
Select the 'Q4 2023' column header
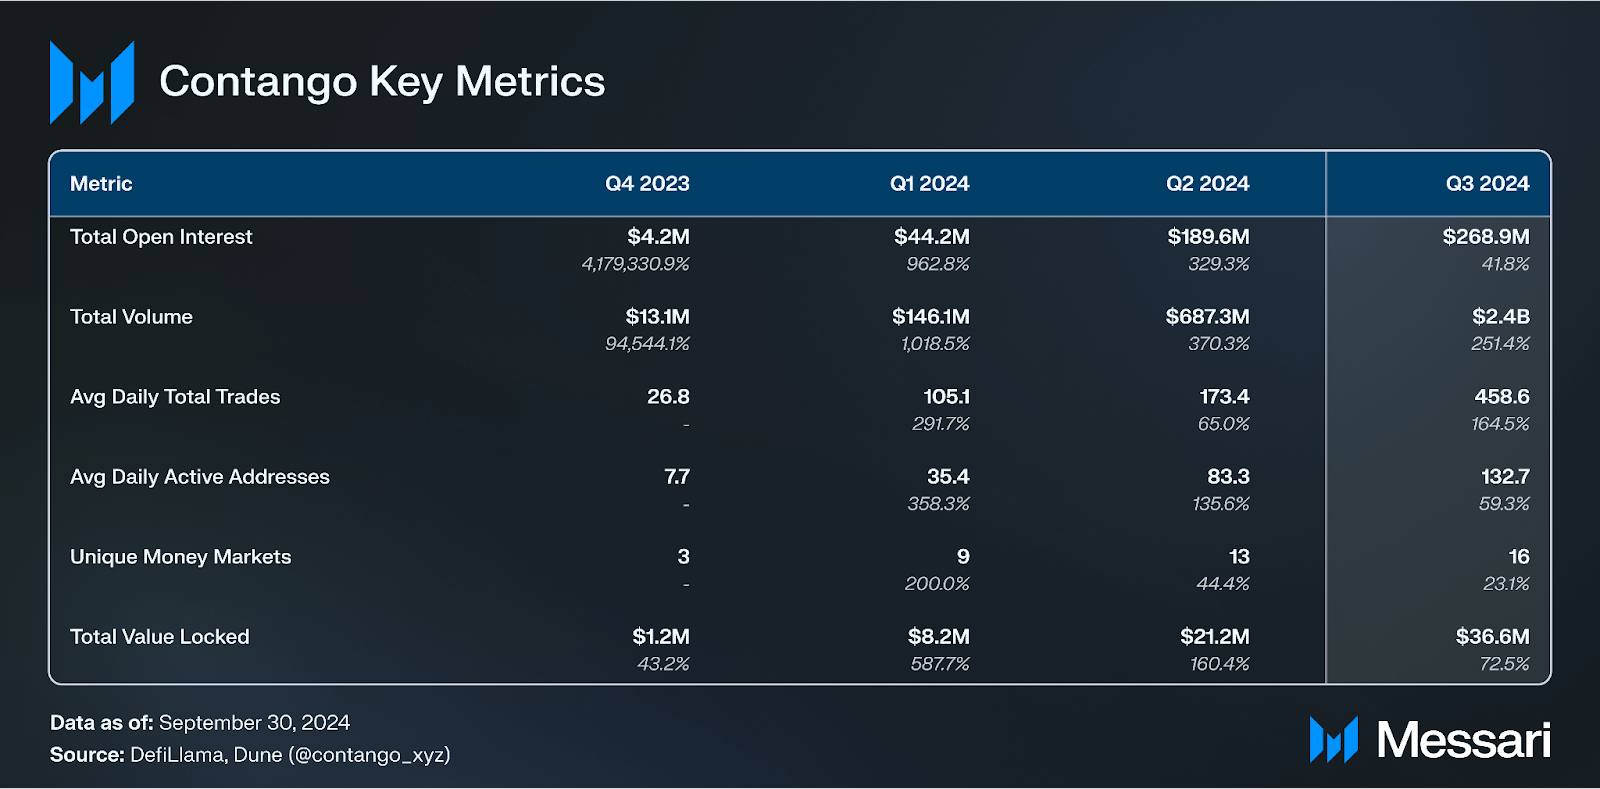(647, 184)
